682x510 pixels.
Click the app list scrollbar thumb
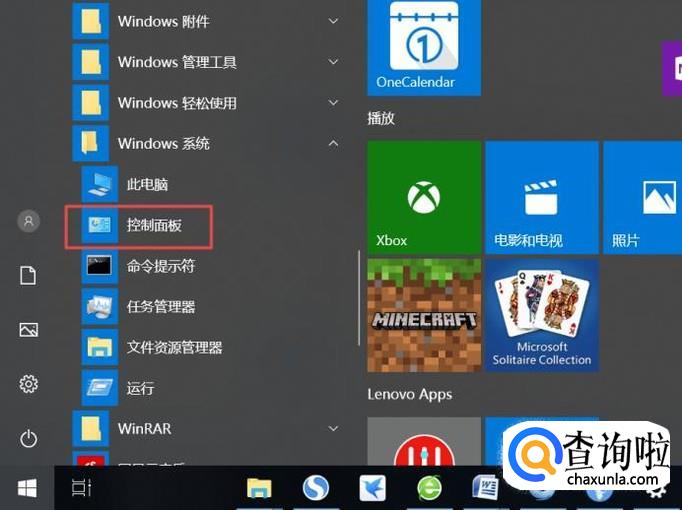(x=359, y=298)
